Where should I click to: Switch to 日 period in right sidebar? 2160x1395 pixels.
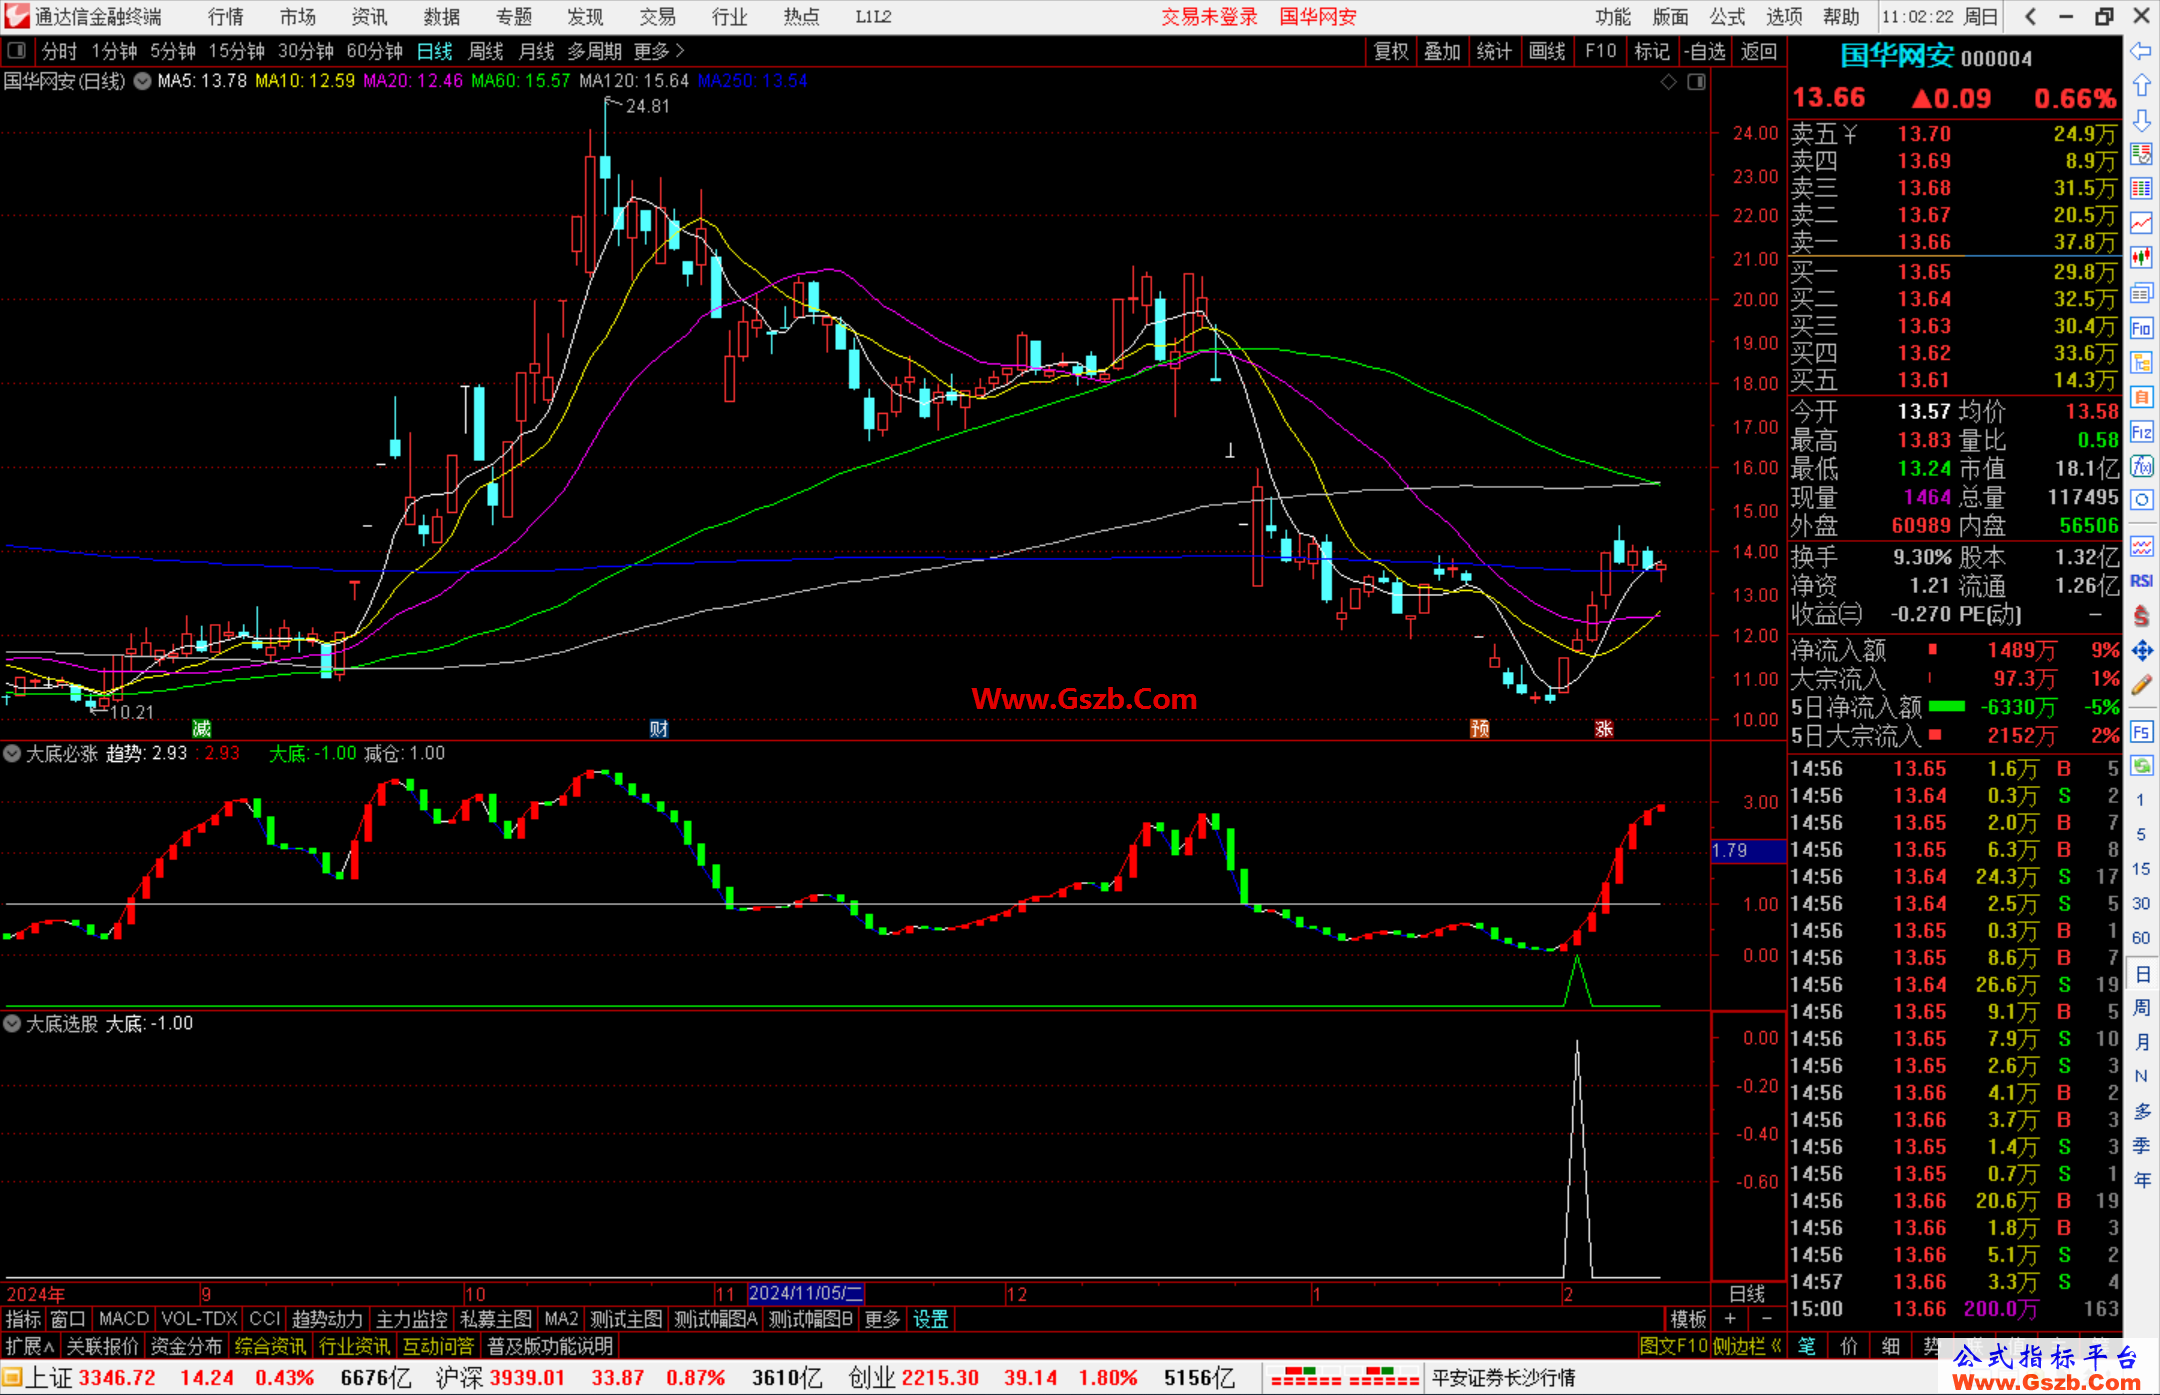tap(2142, 973)
